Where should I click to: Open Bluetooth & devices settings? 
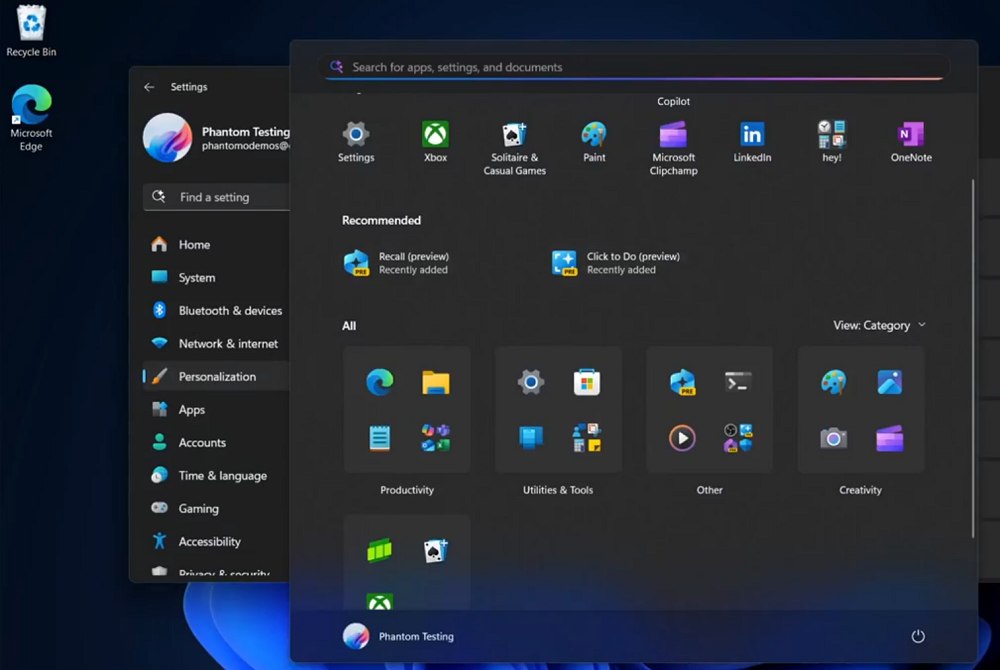point(217,310)
